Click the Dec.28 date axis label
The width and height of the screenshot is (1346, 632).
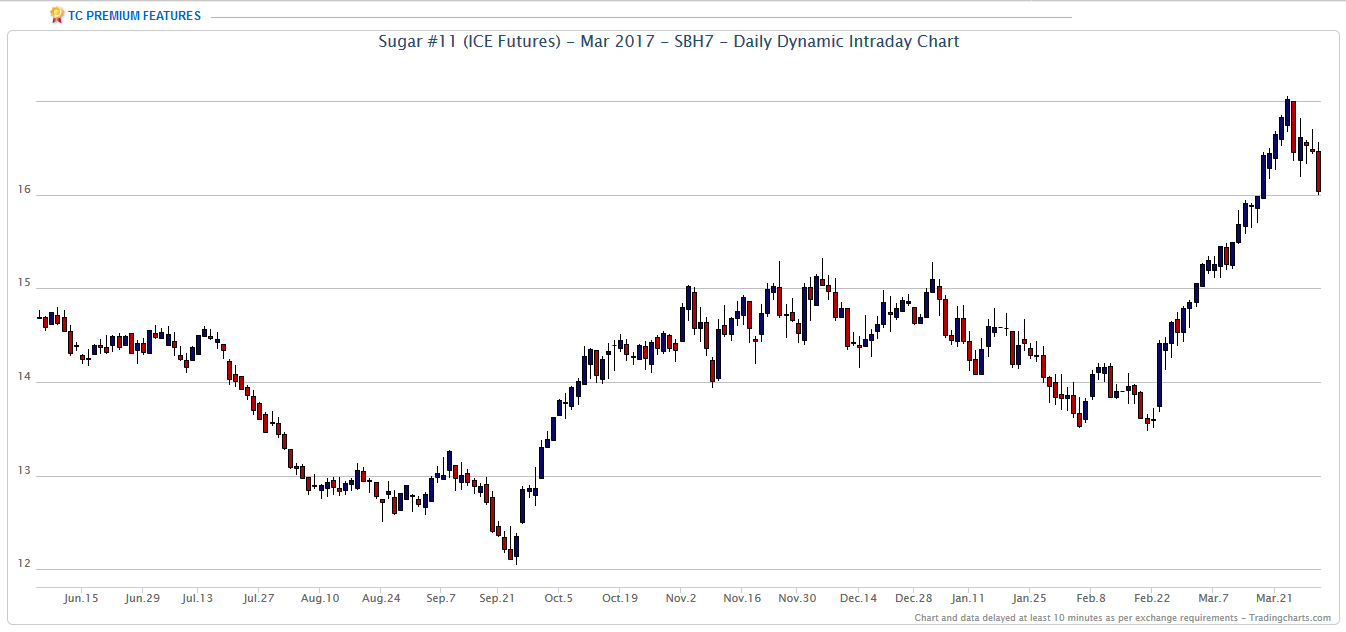(913, 598)
